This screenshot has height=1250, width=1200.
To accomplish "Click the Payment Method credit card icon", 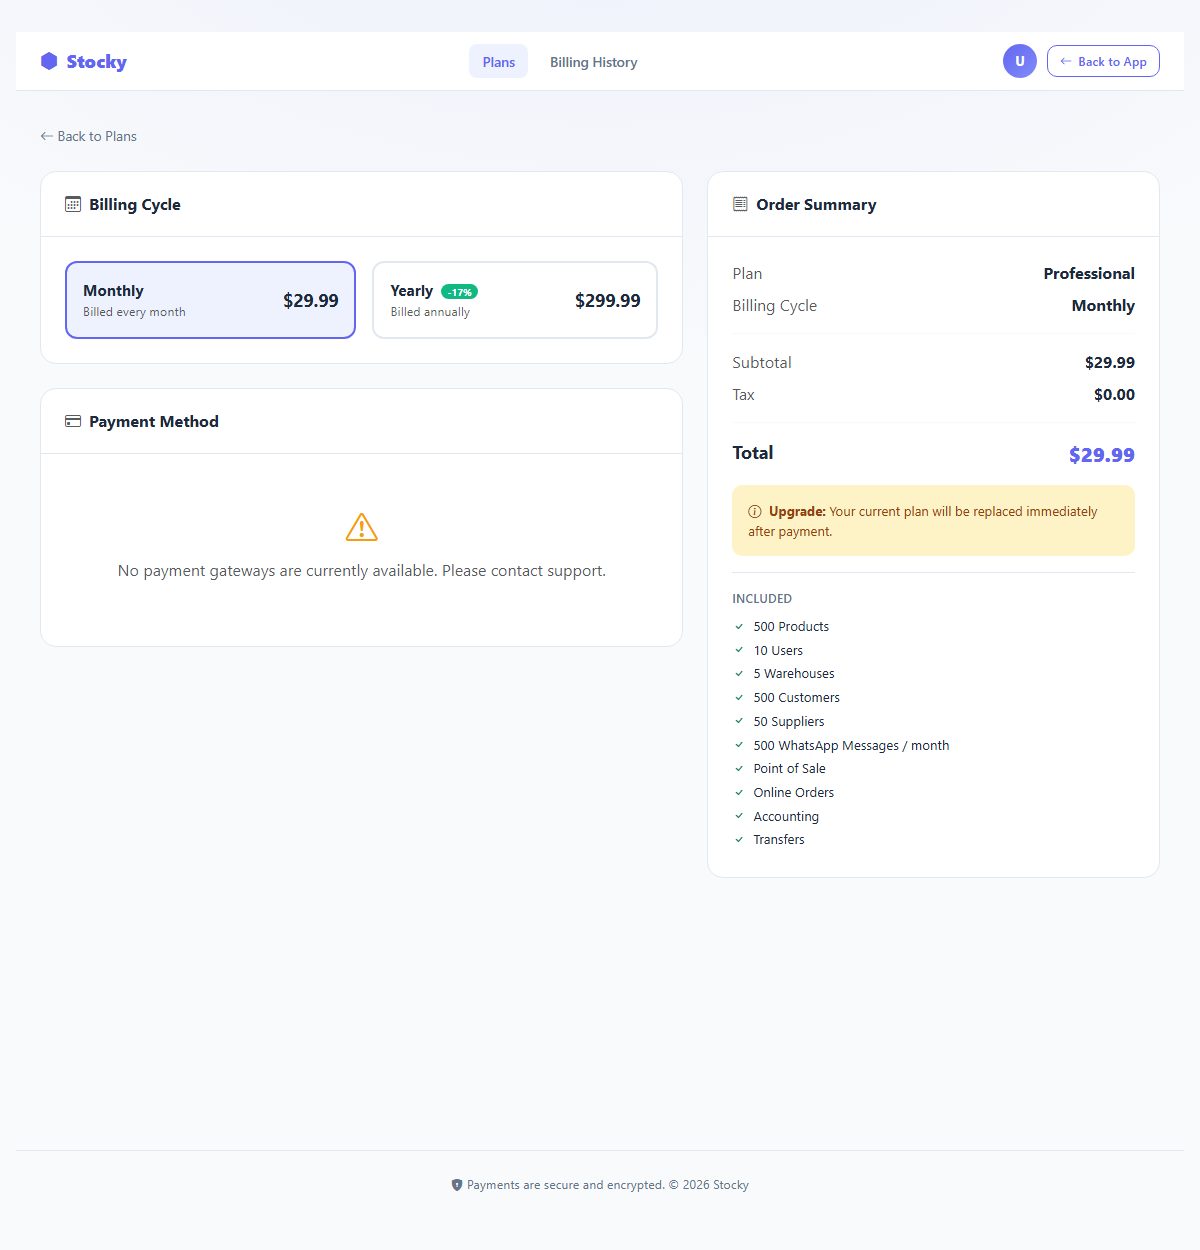I will tap(73, 421).
